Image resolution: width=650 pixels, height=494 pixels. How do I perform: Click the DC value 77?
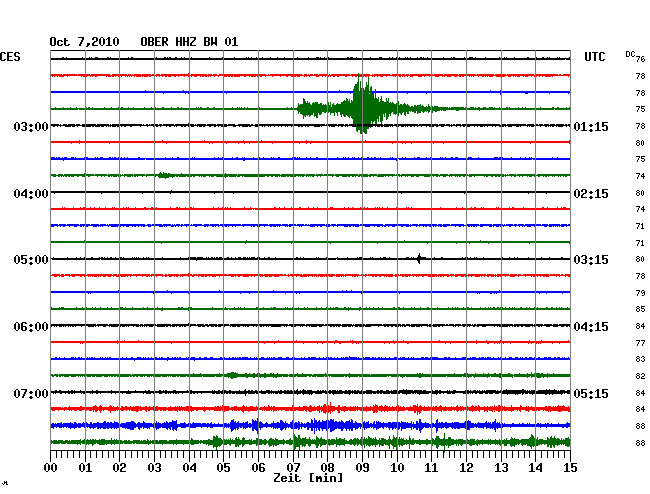tap(640, 343)
